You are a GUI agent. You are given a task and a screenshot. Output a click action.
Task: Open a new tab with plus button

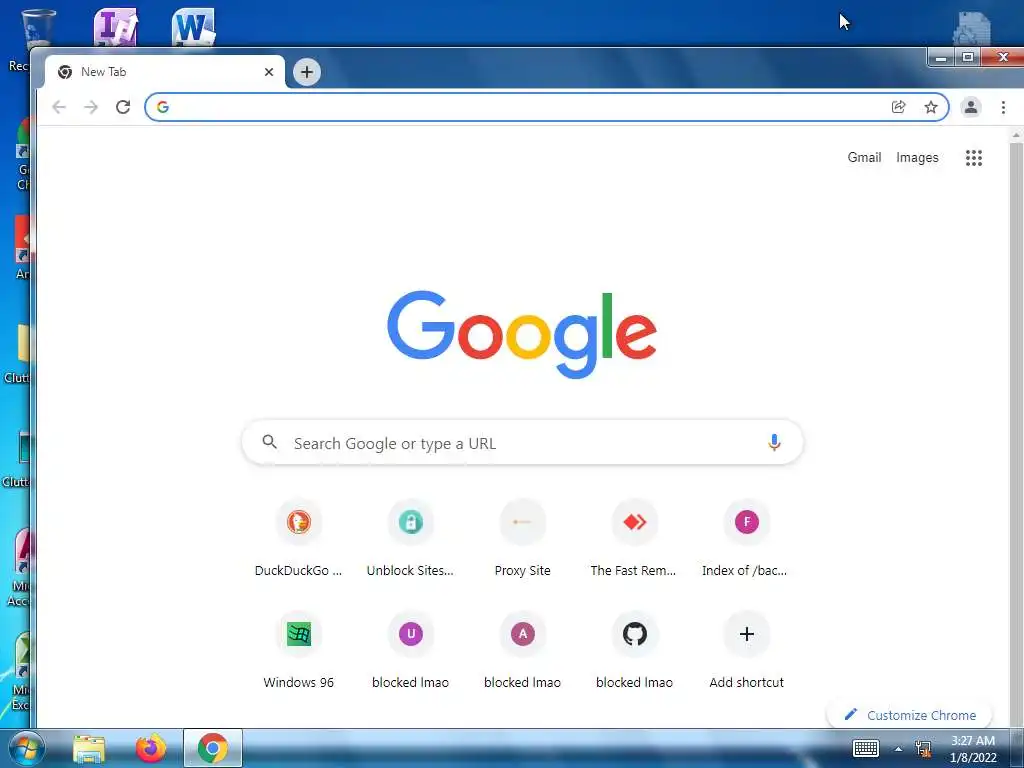coord(307,72)
